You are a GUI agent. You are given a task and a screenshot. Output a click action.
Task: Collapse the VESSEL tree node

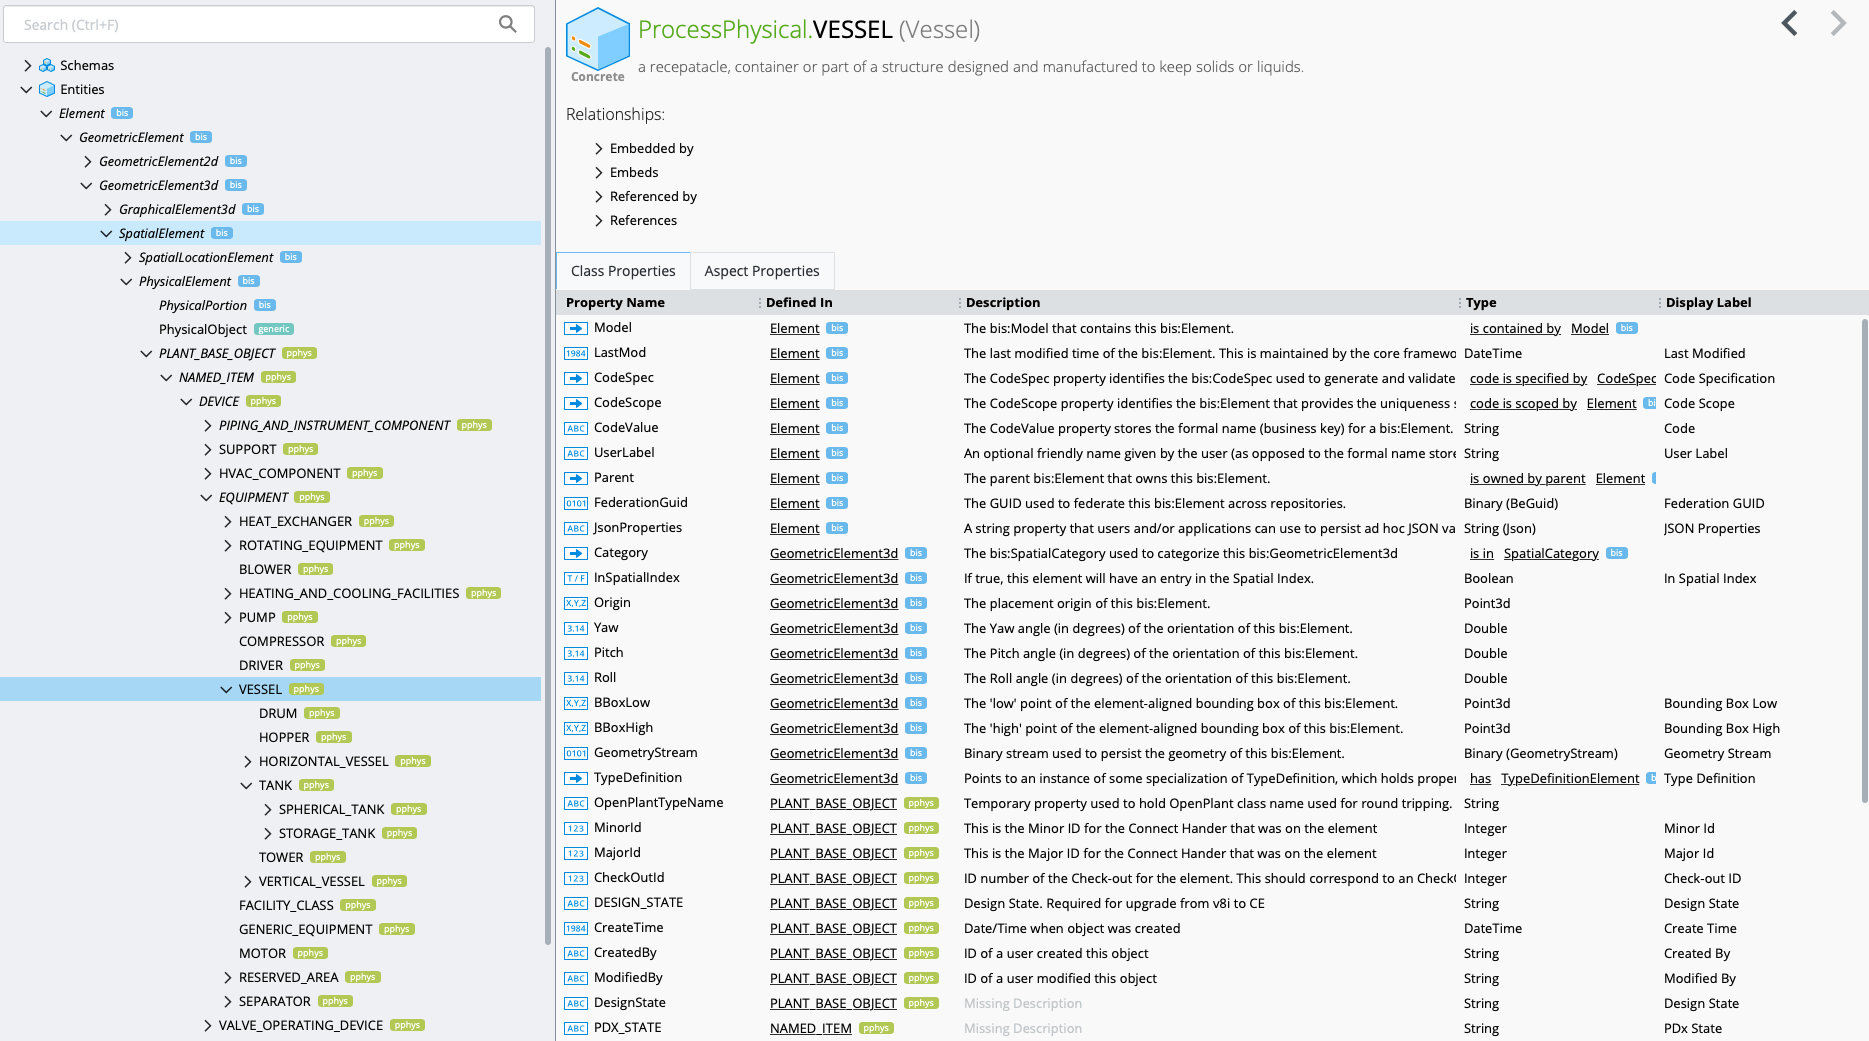tap(226, 689)
